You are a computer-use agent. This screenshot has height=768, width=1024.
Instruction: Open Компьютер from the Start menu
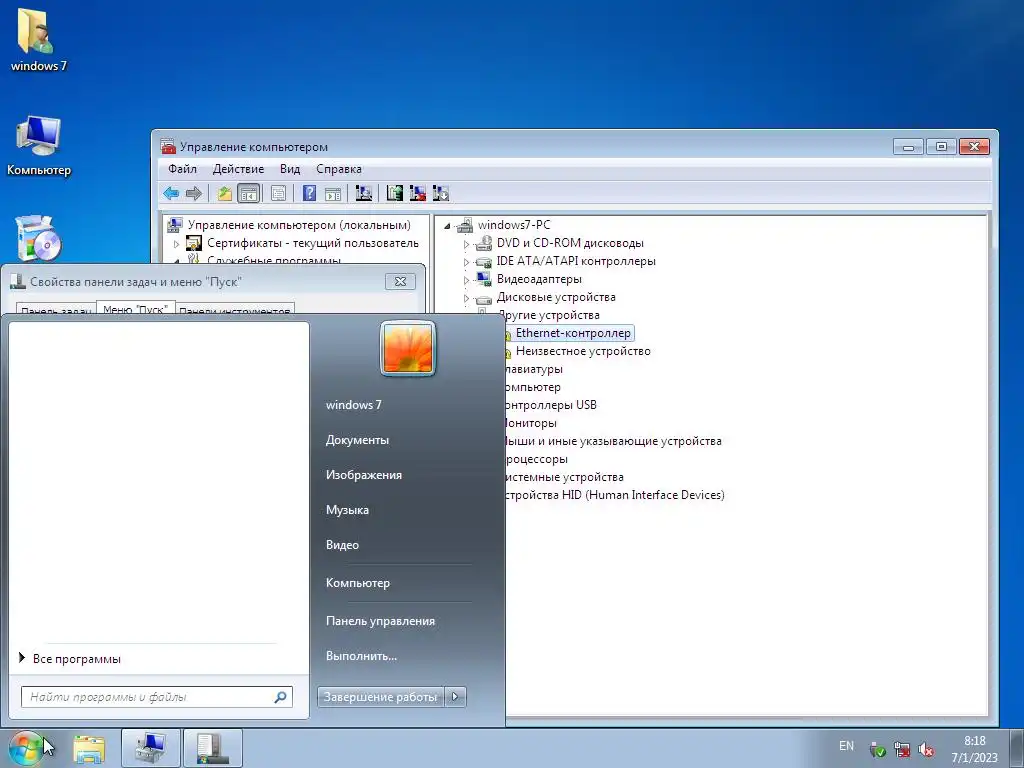[x=358, y=583]
